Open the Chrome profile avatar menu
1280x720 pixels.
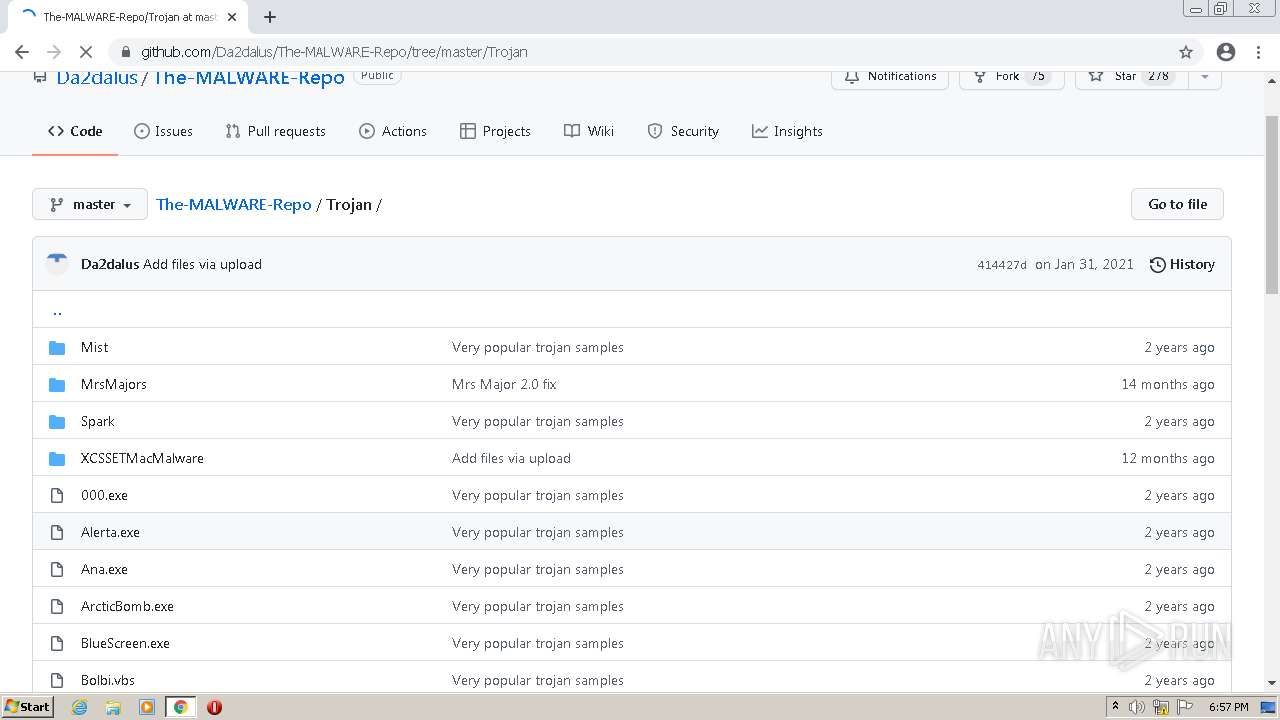[1226, 52]
